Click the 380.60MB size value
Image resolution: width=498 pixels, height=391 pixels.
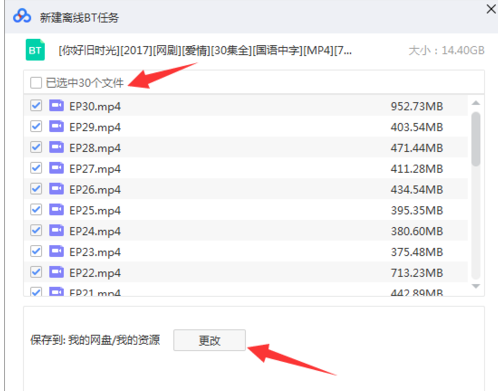[x=417, y=231]
